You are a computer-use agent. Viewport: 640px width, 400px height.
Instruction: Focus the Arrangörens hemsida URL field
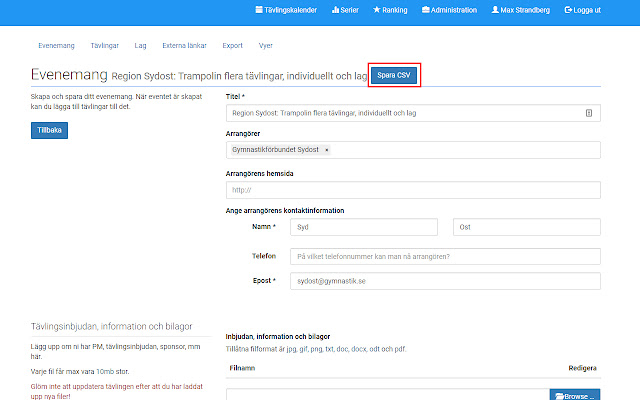pos(413,190)
